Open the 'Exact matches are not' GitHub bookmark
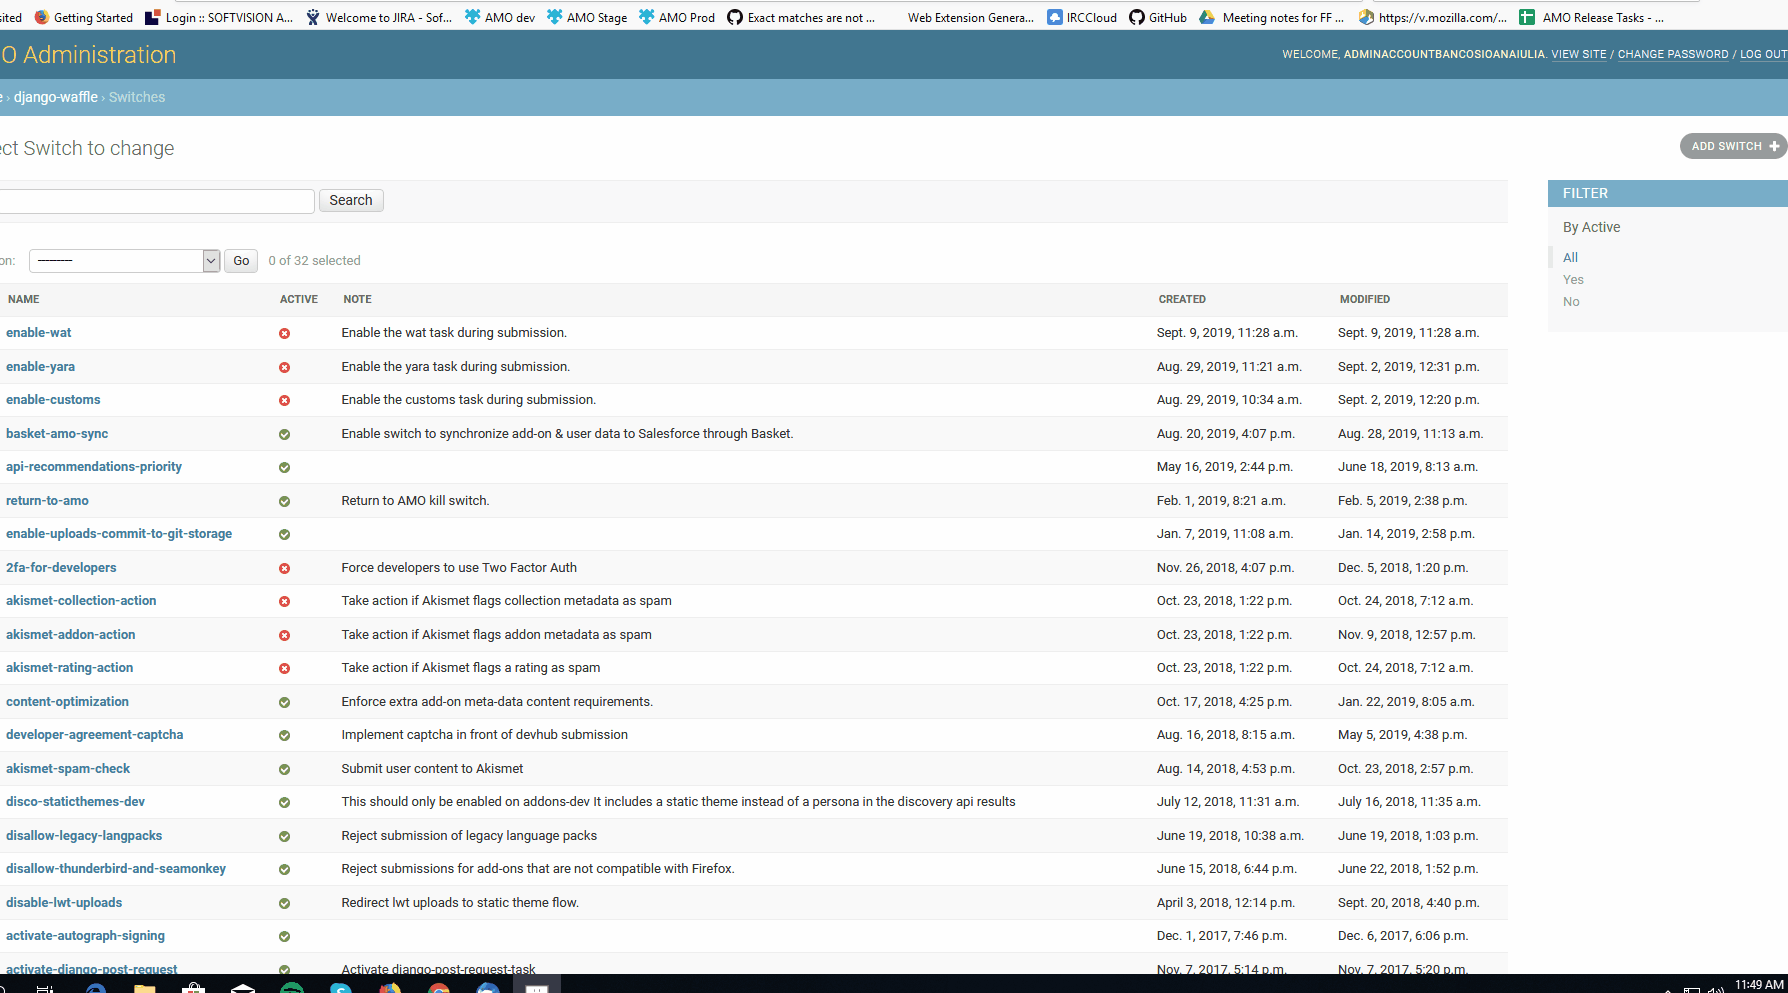Image resolution: width=1788 pixels, height=993 pixels. pos(801,17)
